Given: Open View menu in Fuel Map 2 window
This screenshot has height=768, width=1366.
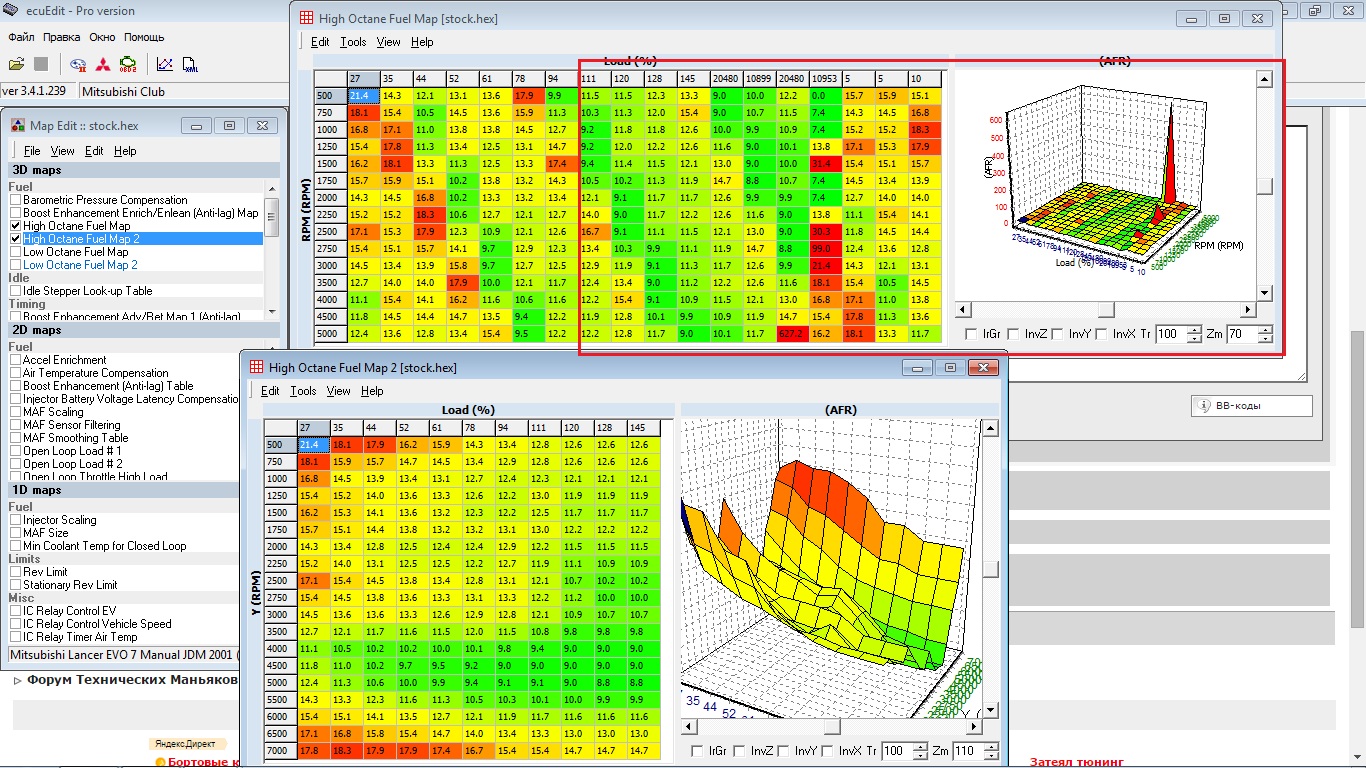Looking at the screenshot, I should tap(339, 391).
